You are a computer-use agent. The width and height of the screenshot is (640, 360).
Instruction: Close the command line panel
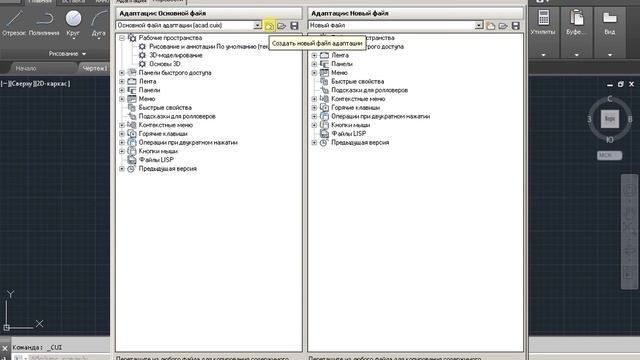[x=4, y=348]
